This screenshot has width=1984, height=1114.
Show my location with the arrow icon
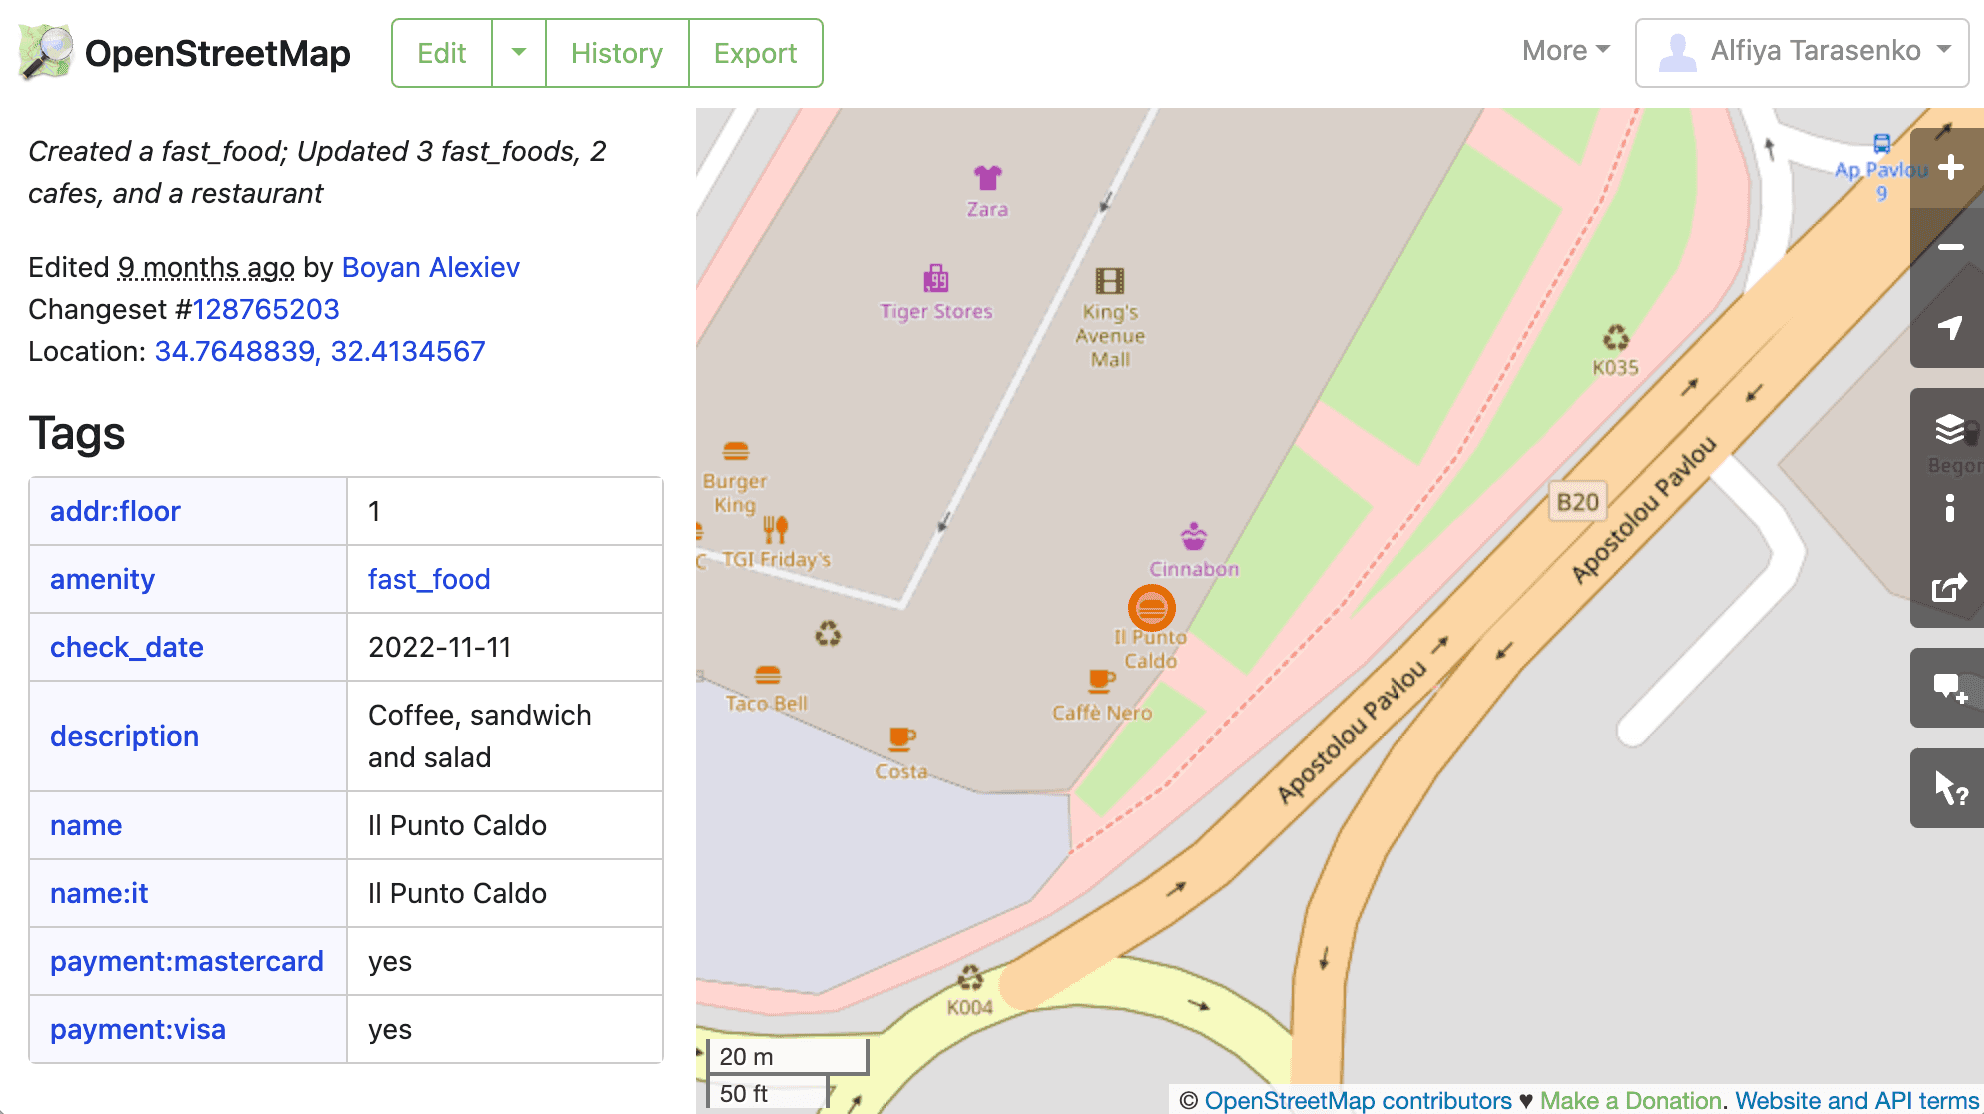(1950, 327)
